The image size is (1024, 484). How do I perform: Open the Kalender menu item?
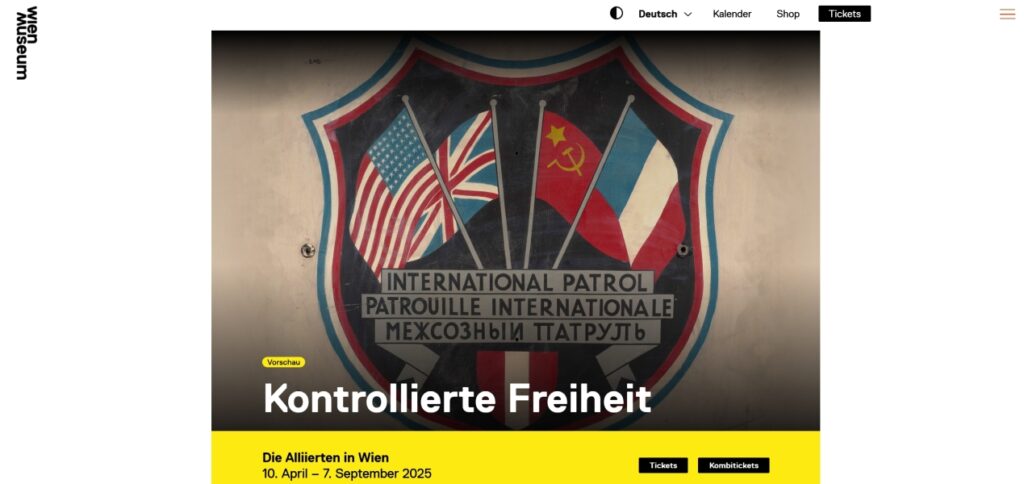(731, 14)
